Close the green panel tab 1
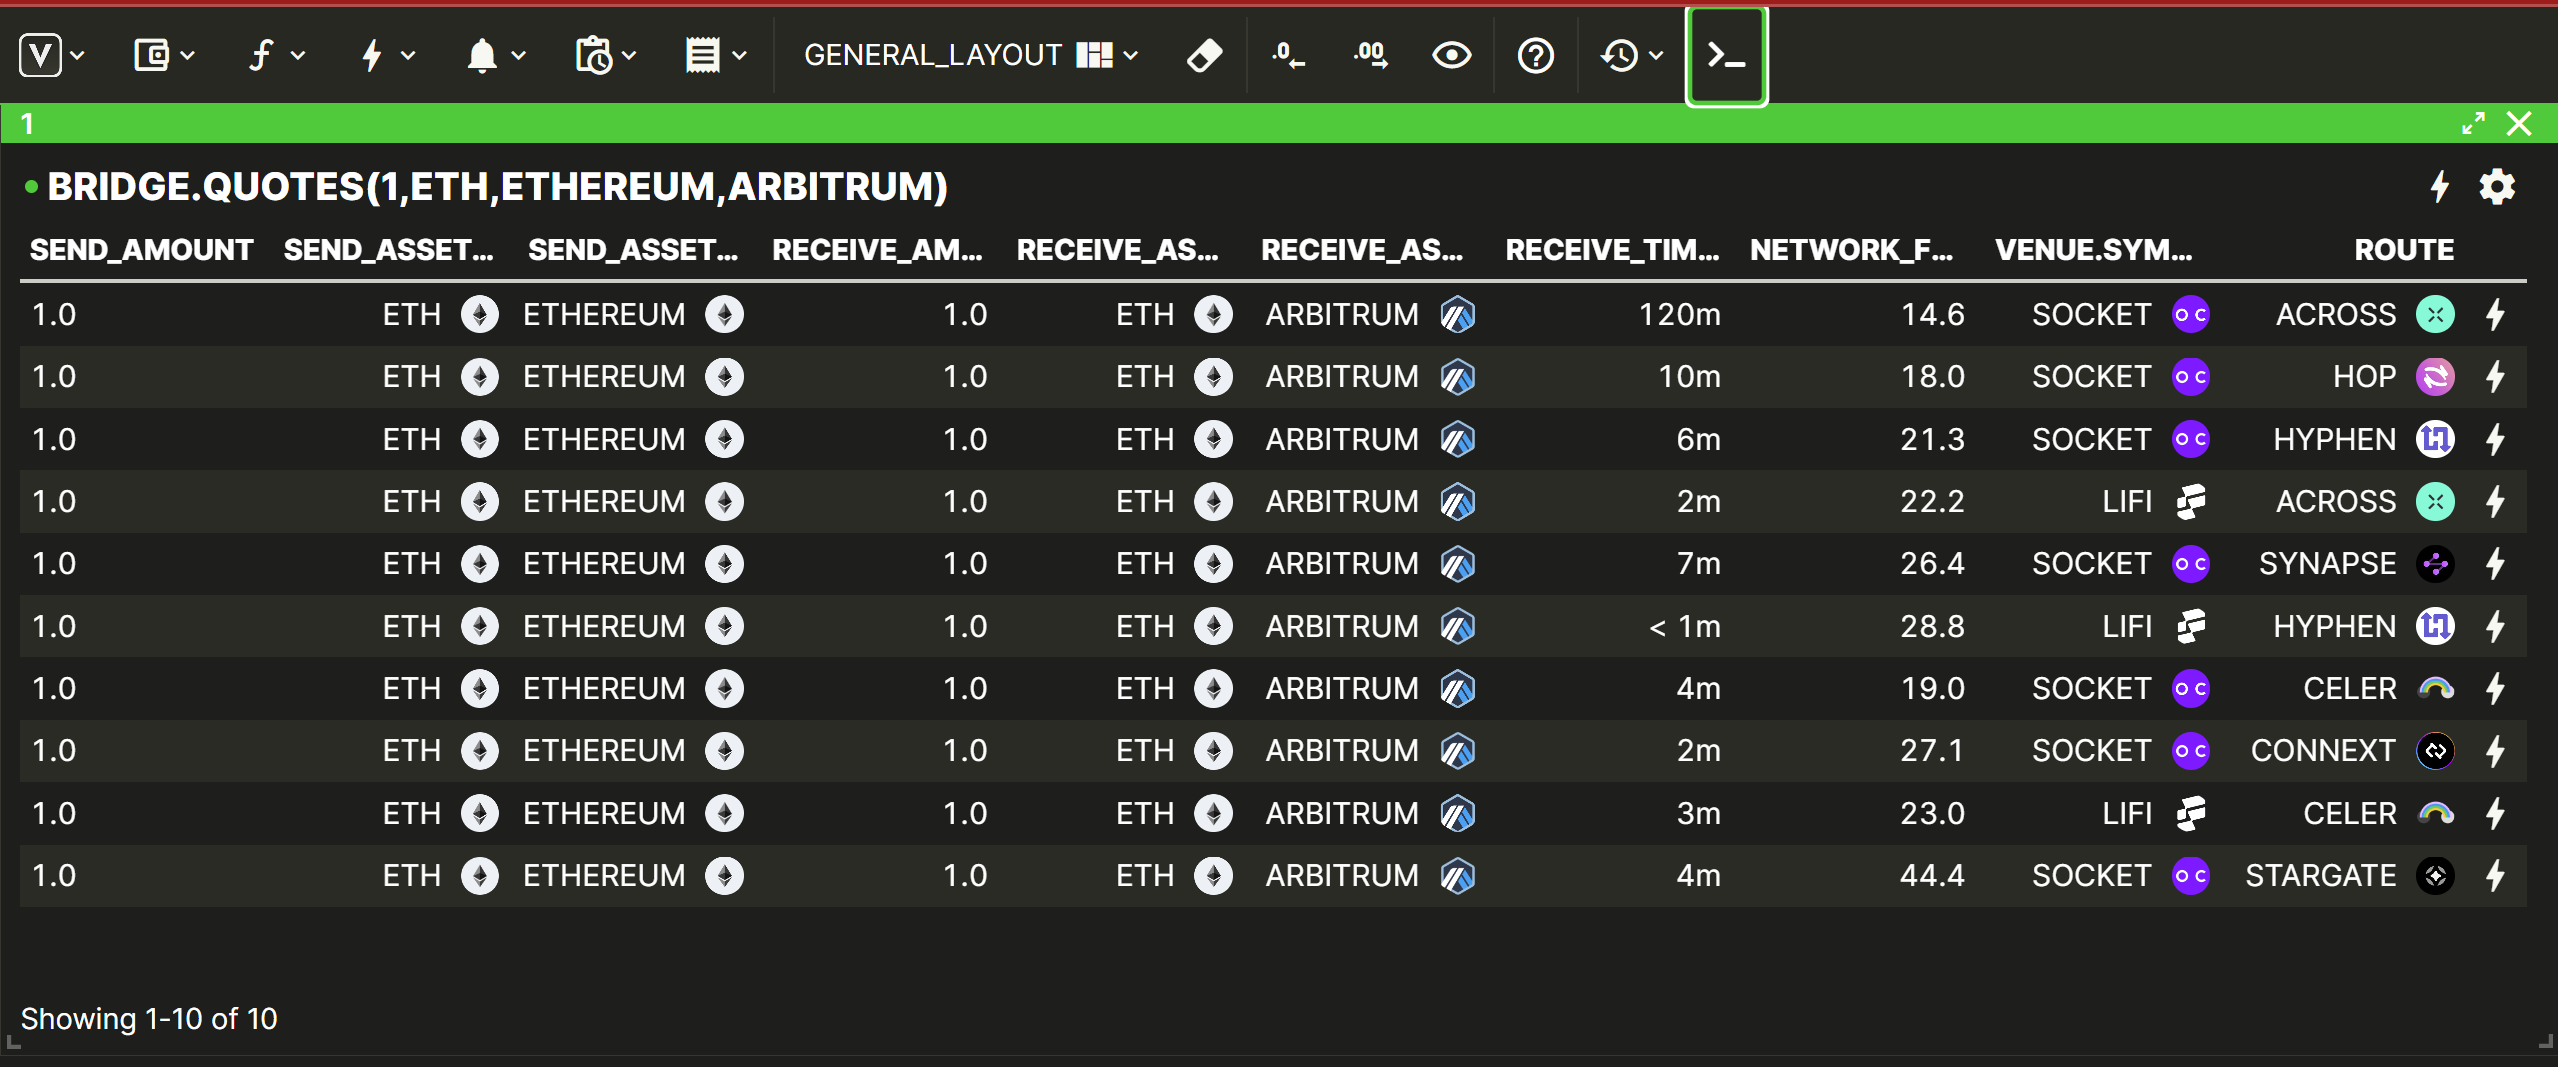Screen dimensions: 2558x1067 point(2519,123)
